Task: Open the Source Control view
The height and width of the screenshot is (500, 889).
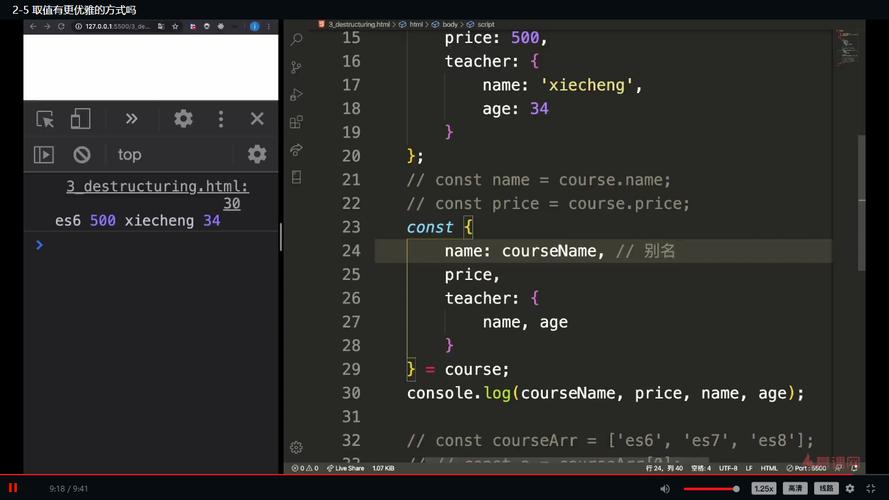Action: click(x=297, y=67)
